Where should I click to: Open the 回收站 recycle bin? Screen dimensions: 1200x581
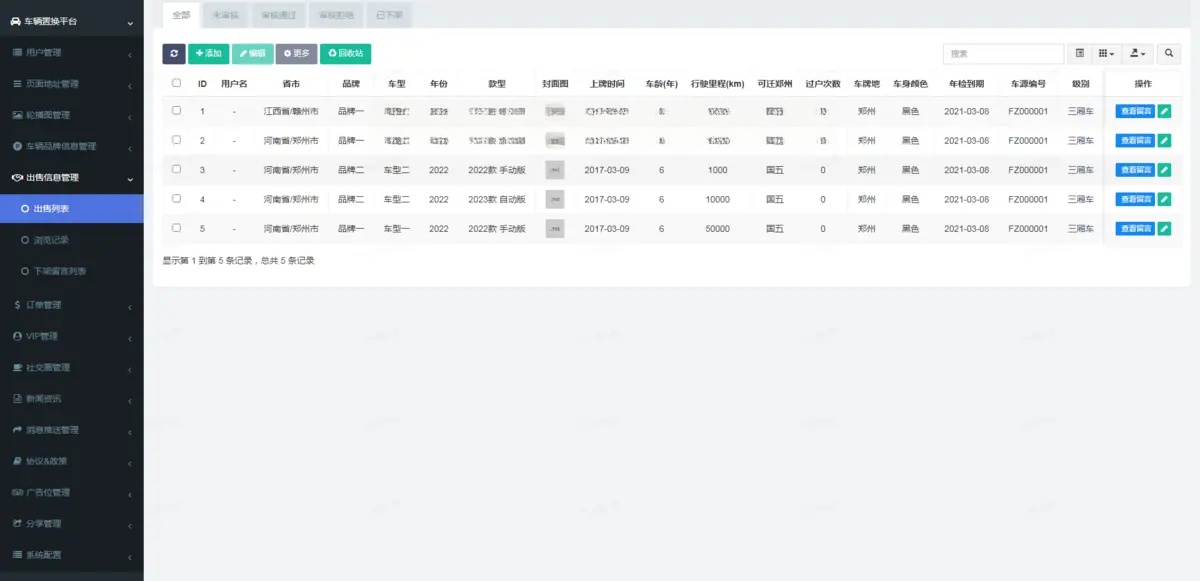345,54
